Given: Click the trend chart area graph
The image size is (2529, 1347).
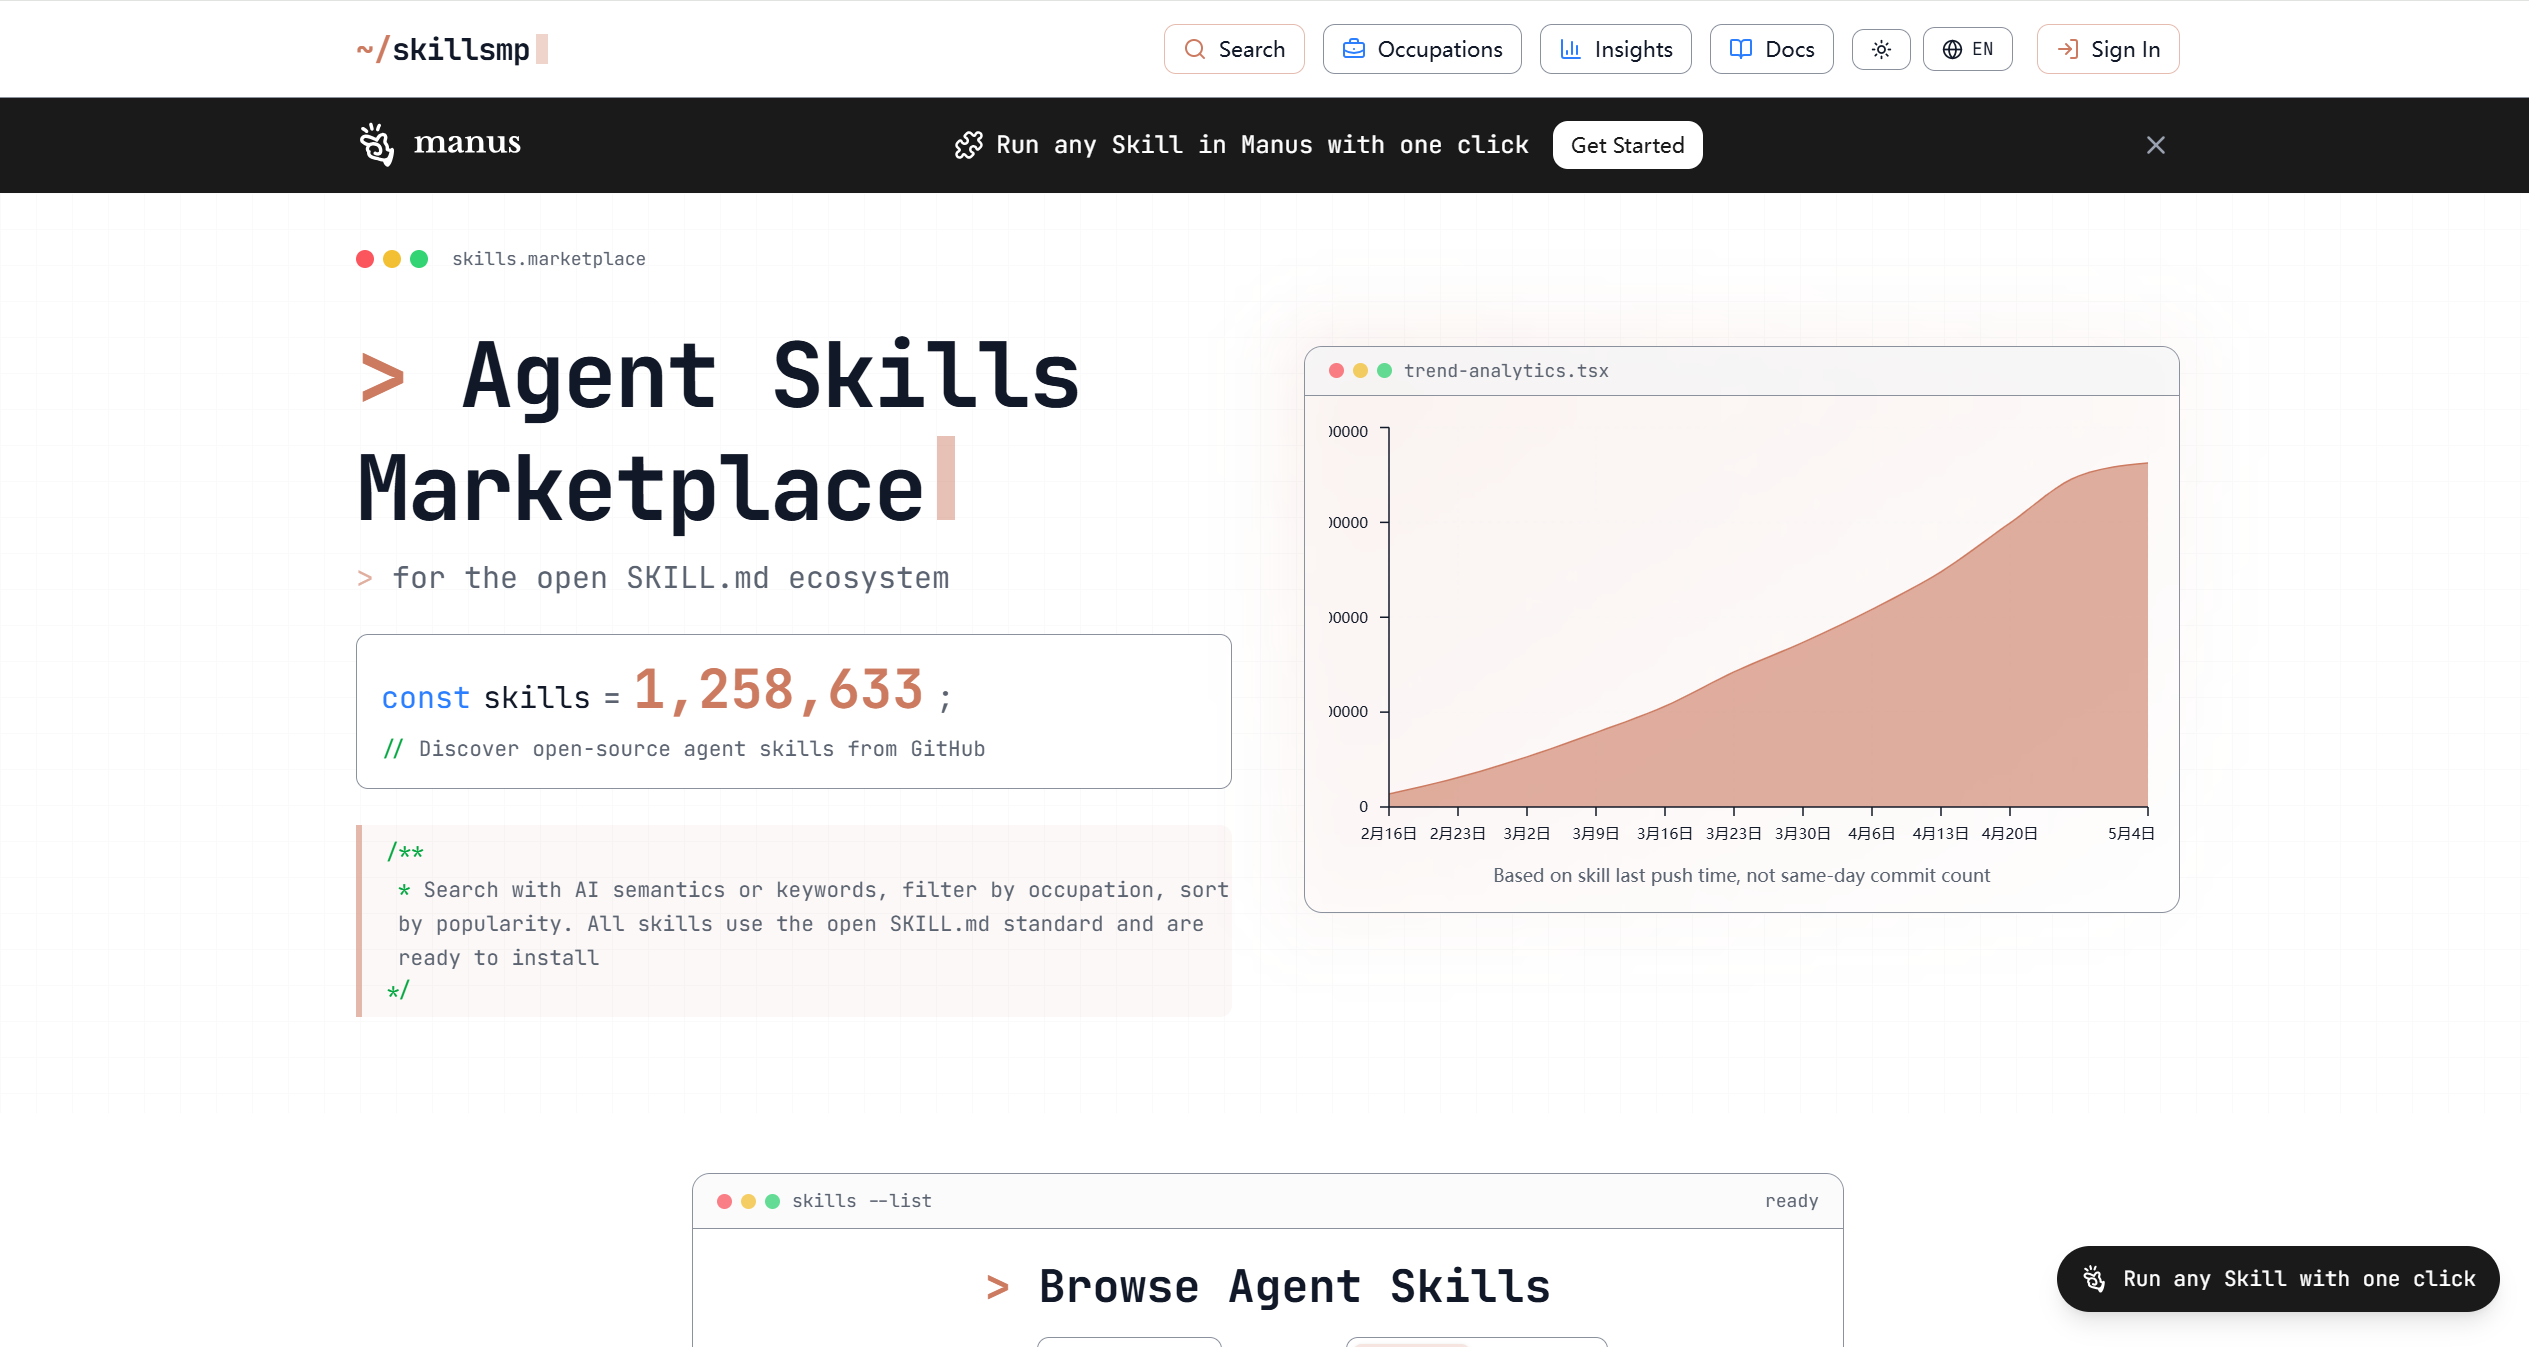Looking at the screenshot, I should pos(1768,634).
